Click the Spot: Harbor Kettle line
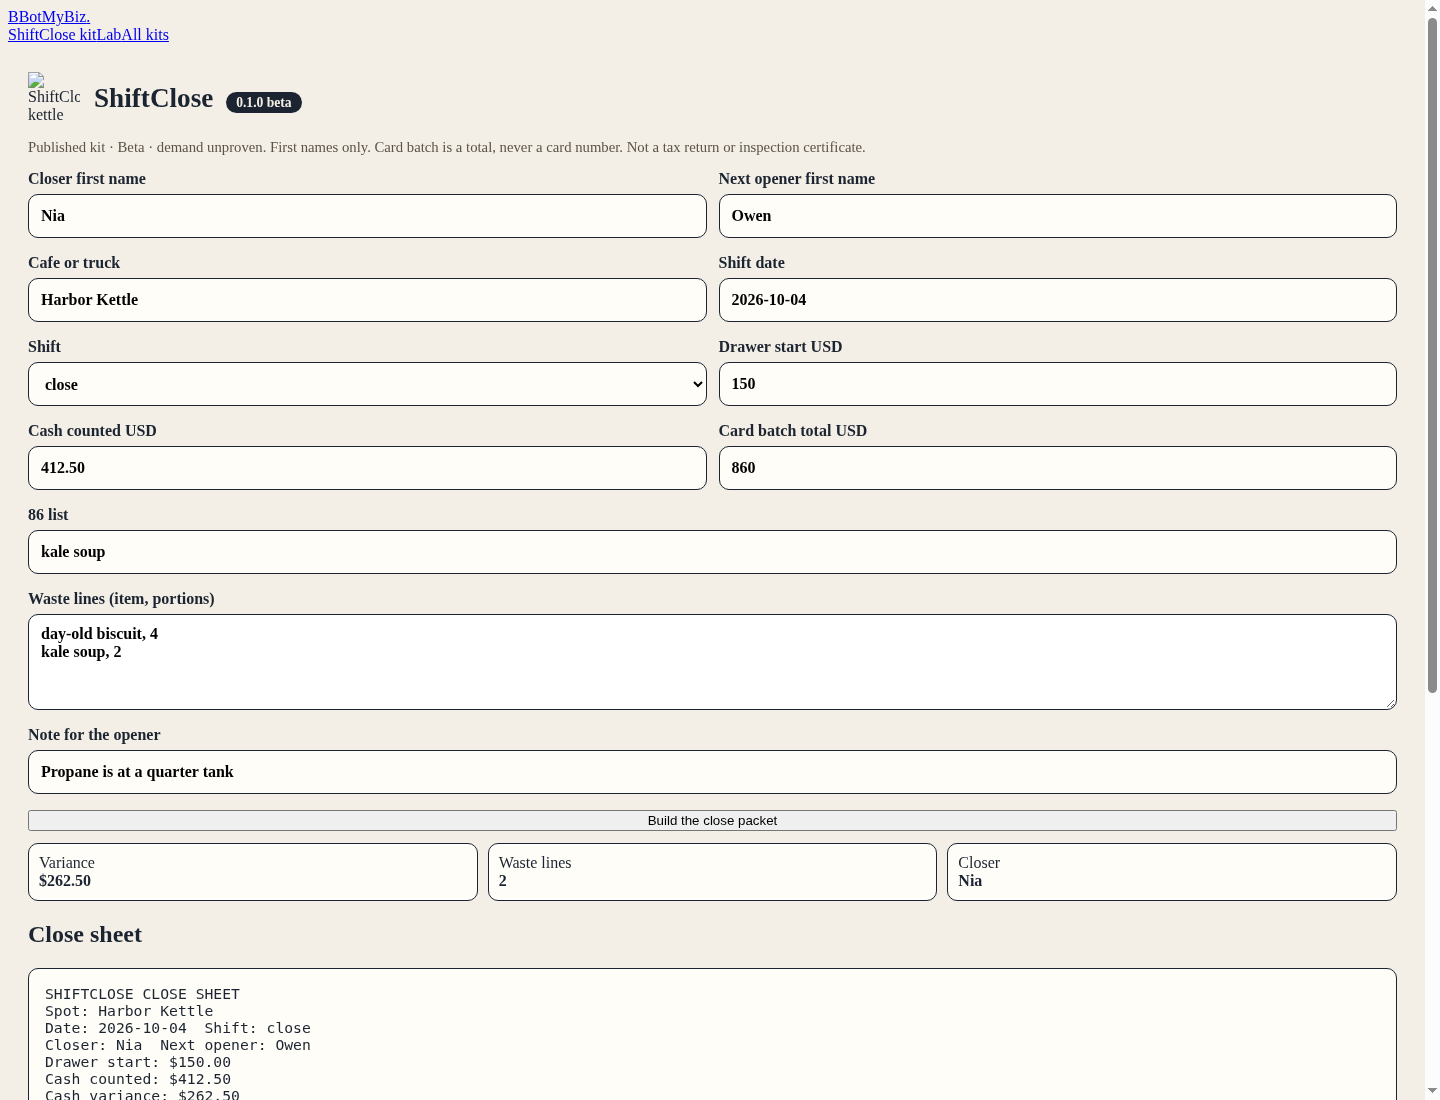 point(129,1011)
